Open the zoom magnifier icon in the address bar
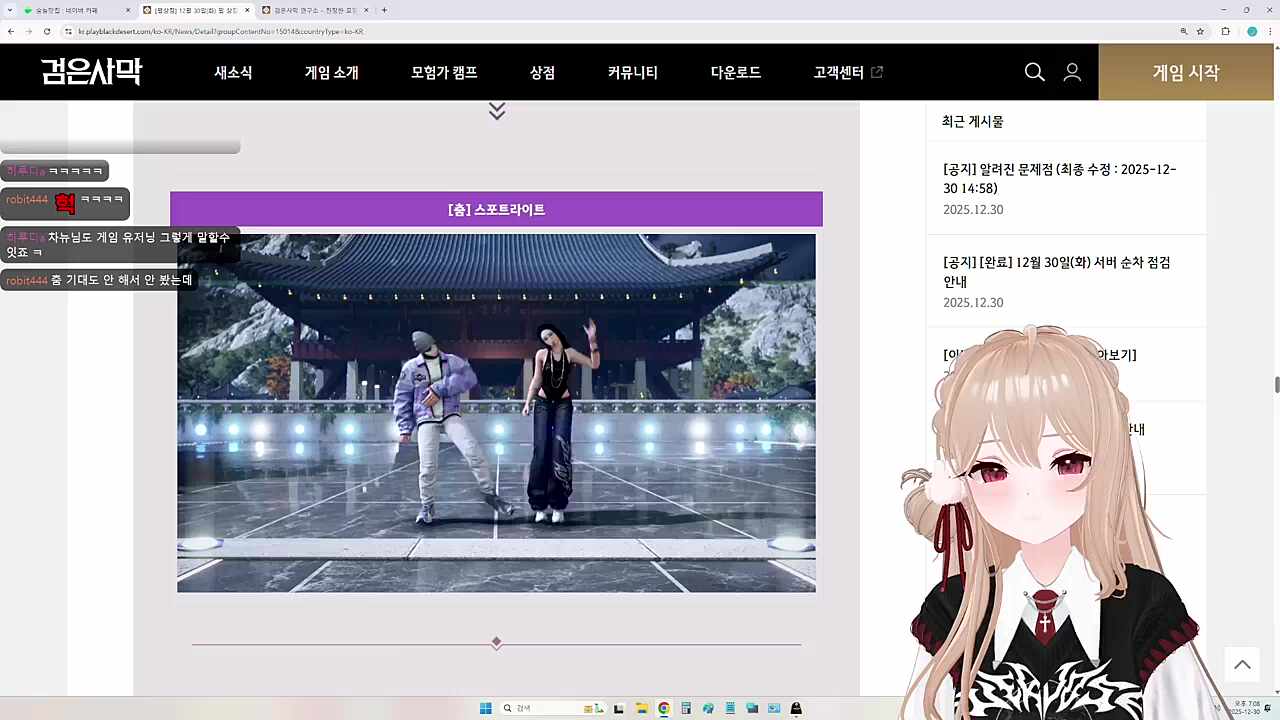 point(1184,31)
